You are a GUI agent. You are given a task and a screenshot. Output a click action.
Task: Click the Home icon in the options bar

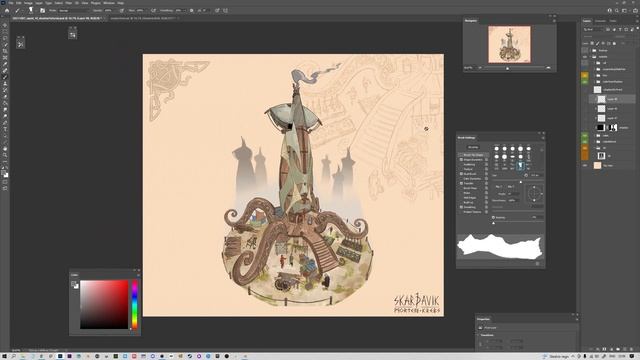tap(7, 11)
